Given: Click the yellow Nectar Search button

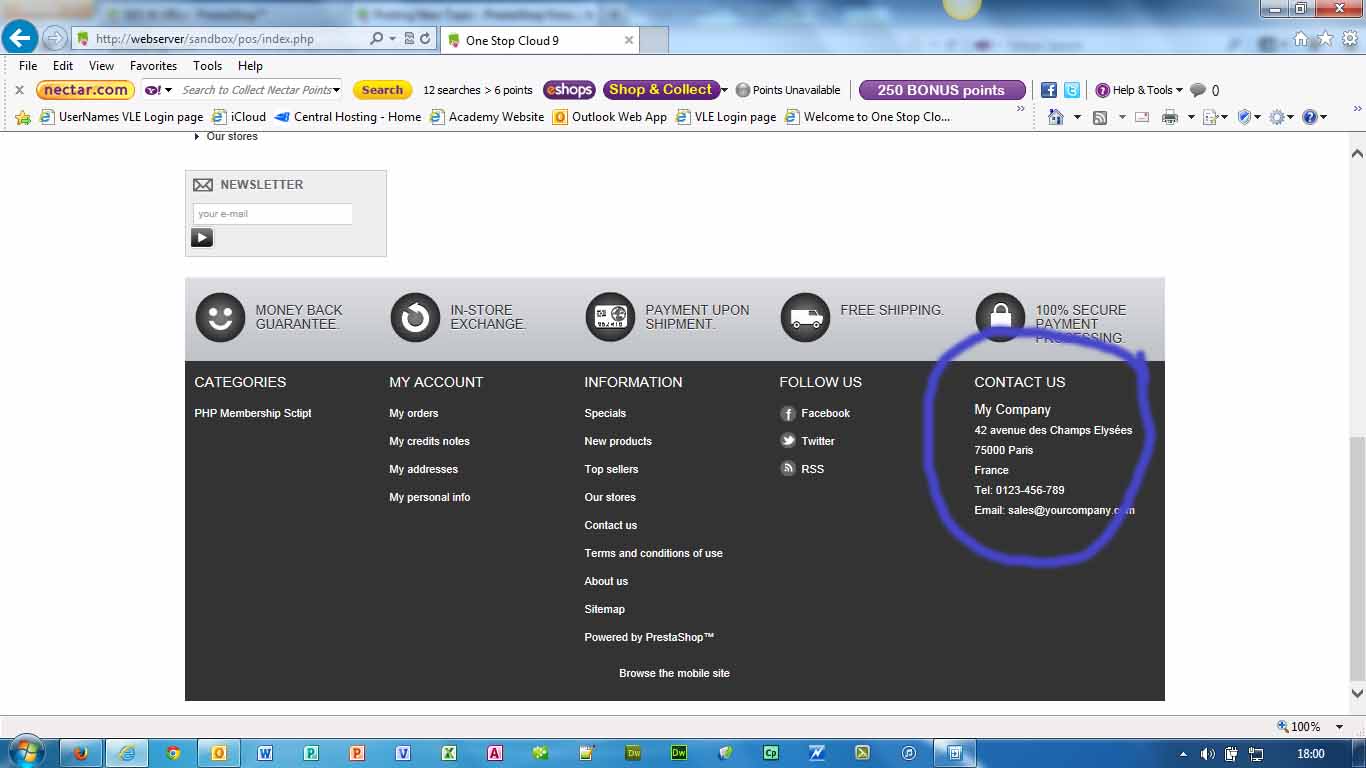Looking at the screenshot, I should coord(382,90).
